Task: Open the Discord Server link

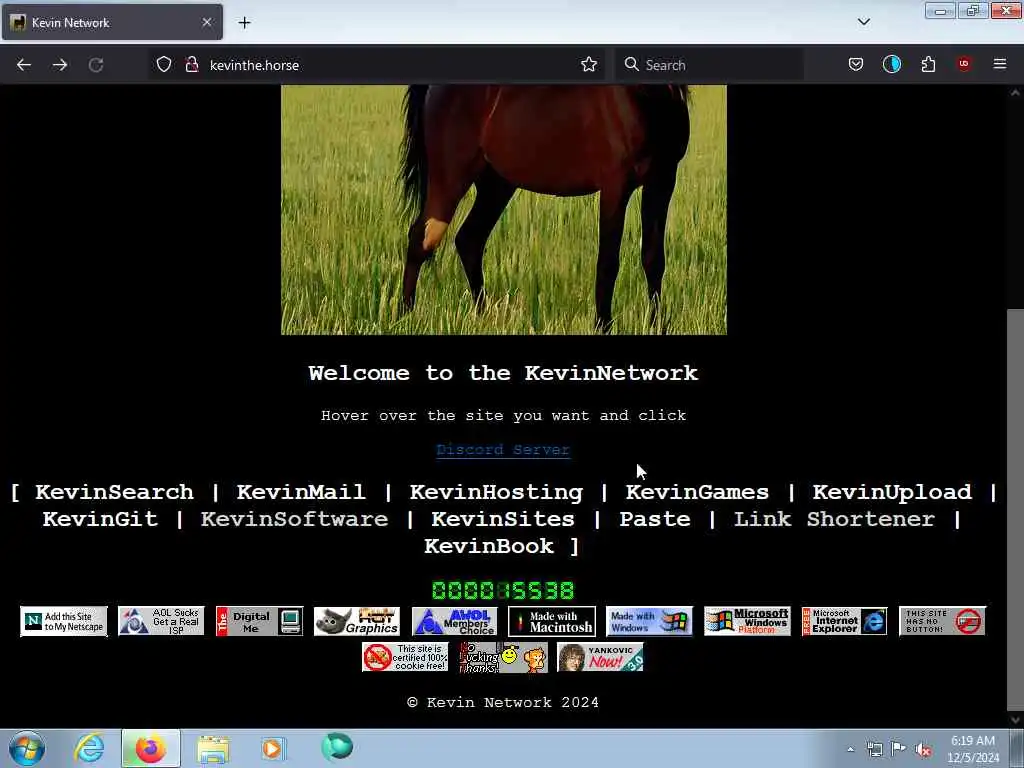Action: 503,449
